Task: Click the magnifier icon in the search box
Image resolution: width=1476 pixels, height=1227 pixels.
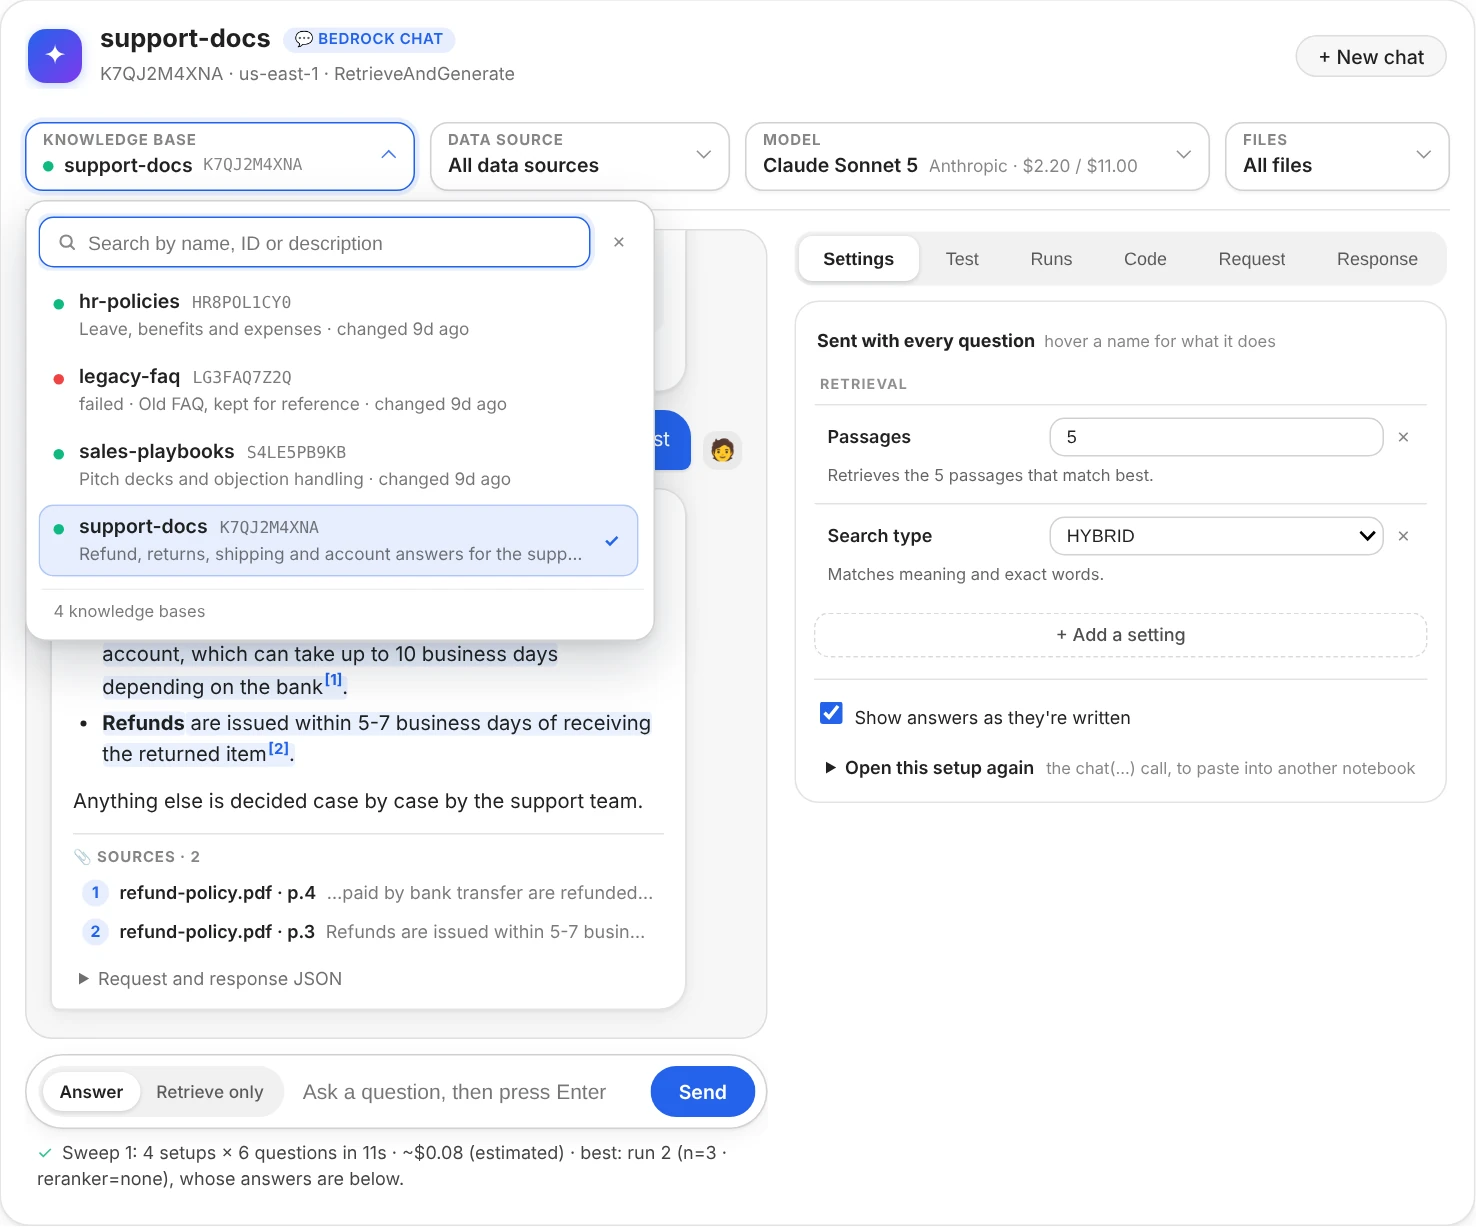Action: [67, 243]
